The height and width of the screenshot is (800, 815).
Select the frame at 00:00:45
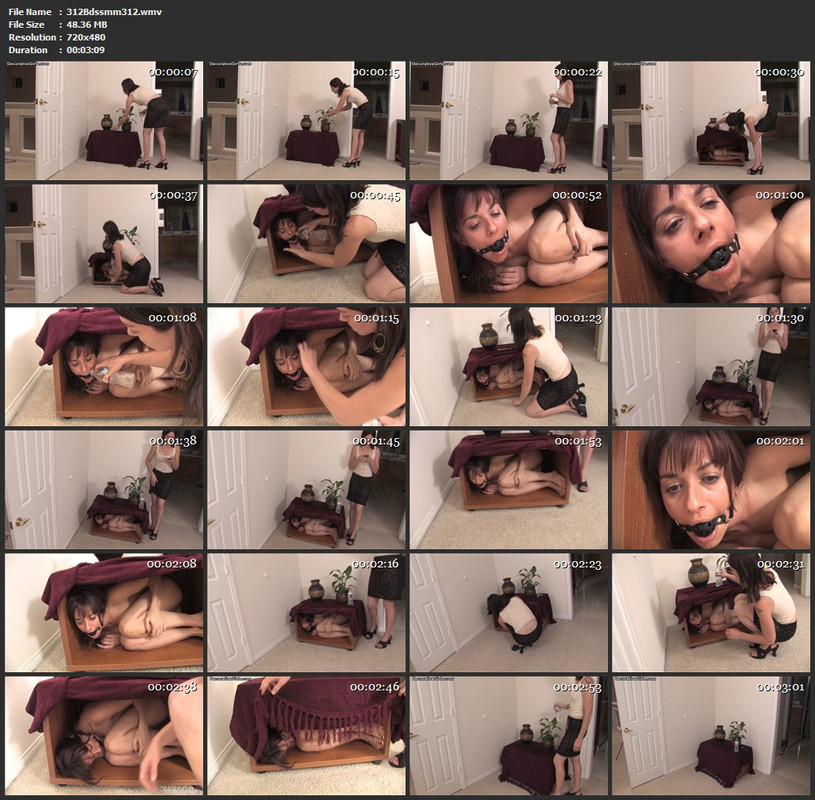coord(306,243)
